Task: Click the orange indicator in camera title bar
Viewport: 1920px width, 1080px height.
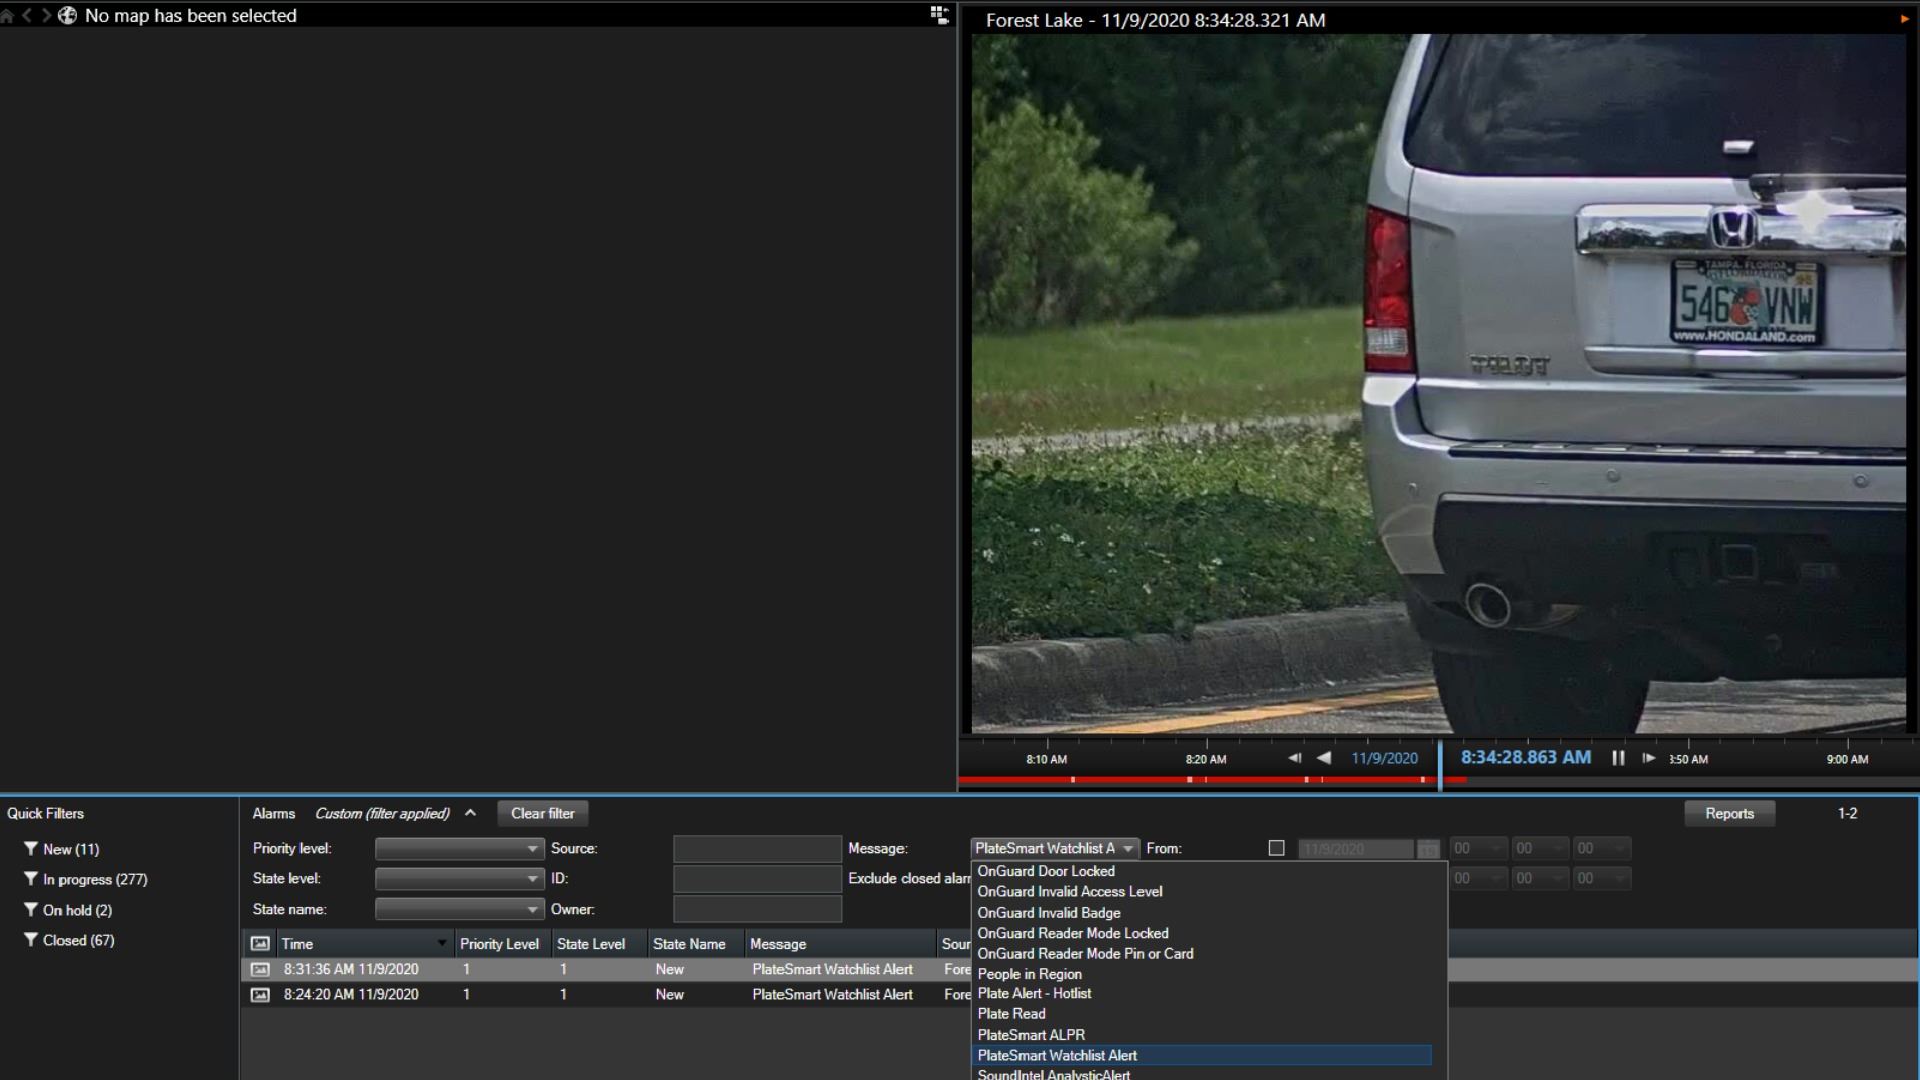Action: (x=1904, y=19)
